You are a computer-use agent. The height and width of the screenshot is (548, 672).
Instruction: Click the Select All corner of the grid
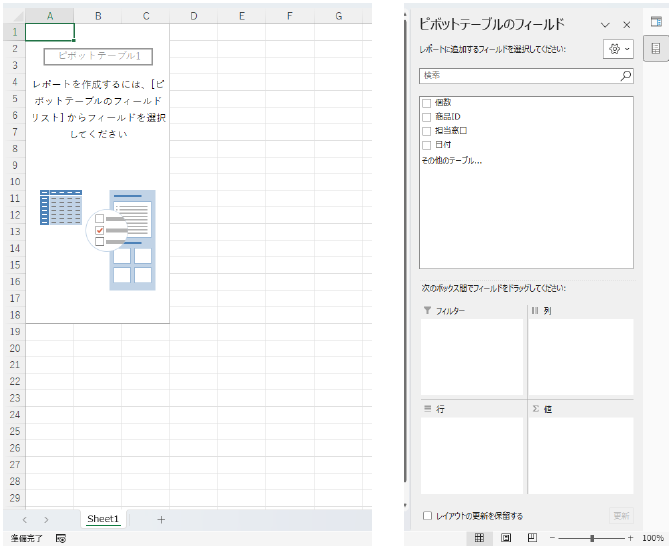tap(13, 16)
